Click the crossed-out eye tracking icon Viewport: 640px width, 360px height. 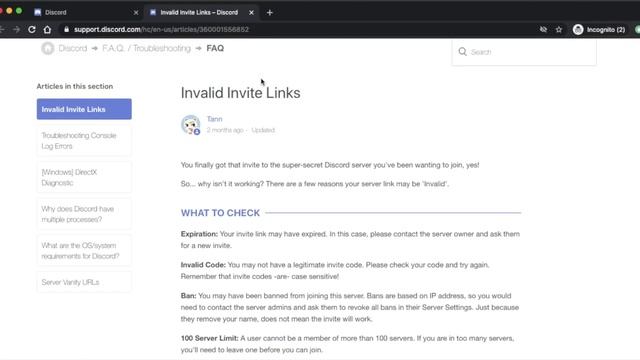[x=543, y=29]
